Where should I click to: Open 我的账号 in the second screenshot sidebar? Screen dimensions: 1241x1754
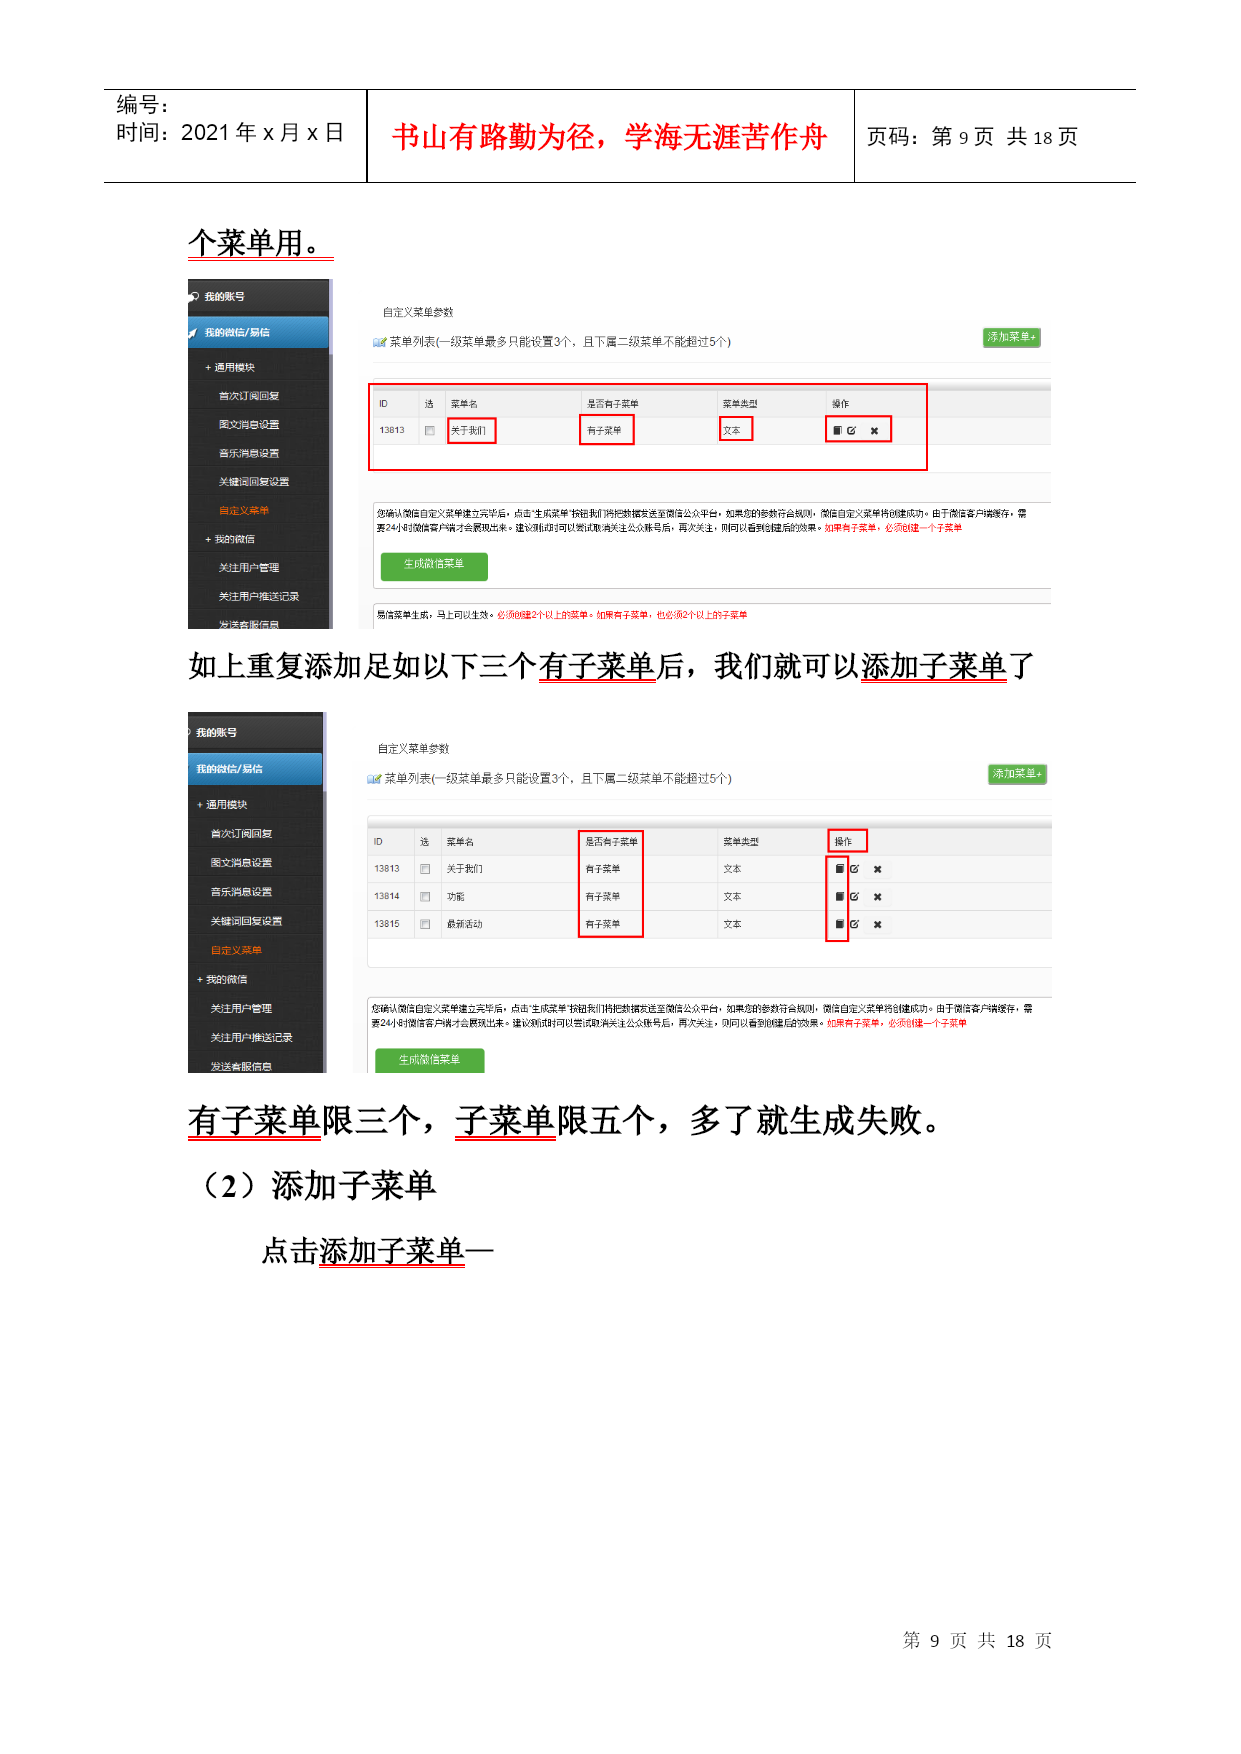(217, 733)
